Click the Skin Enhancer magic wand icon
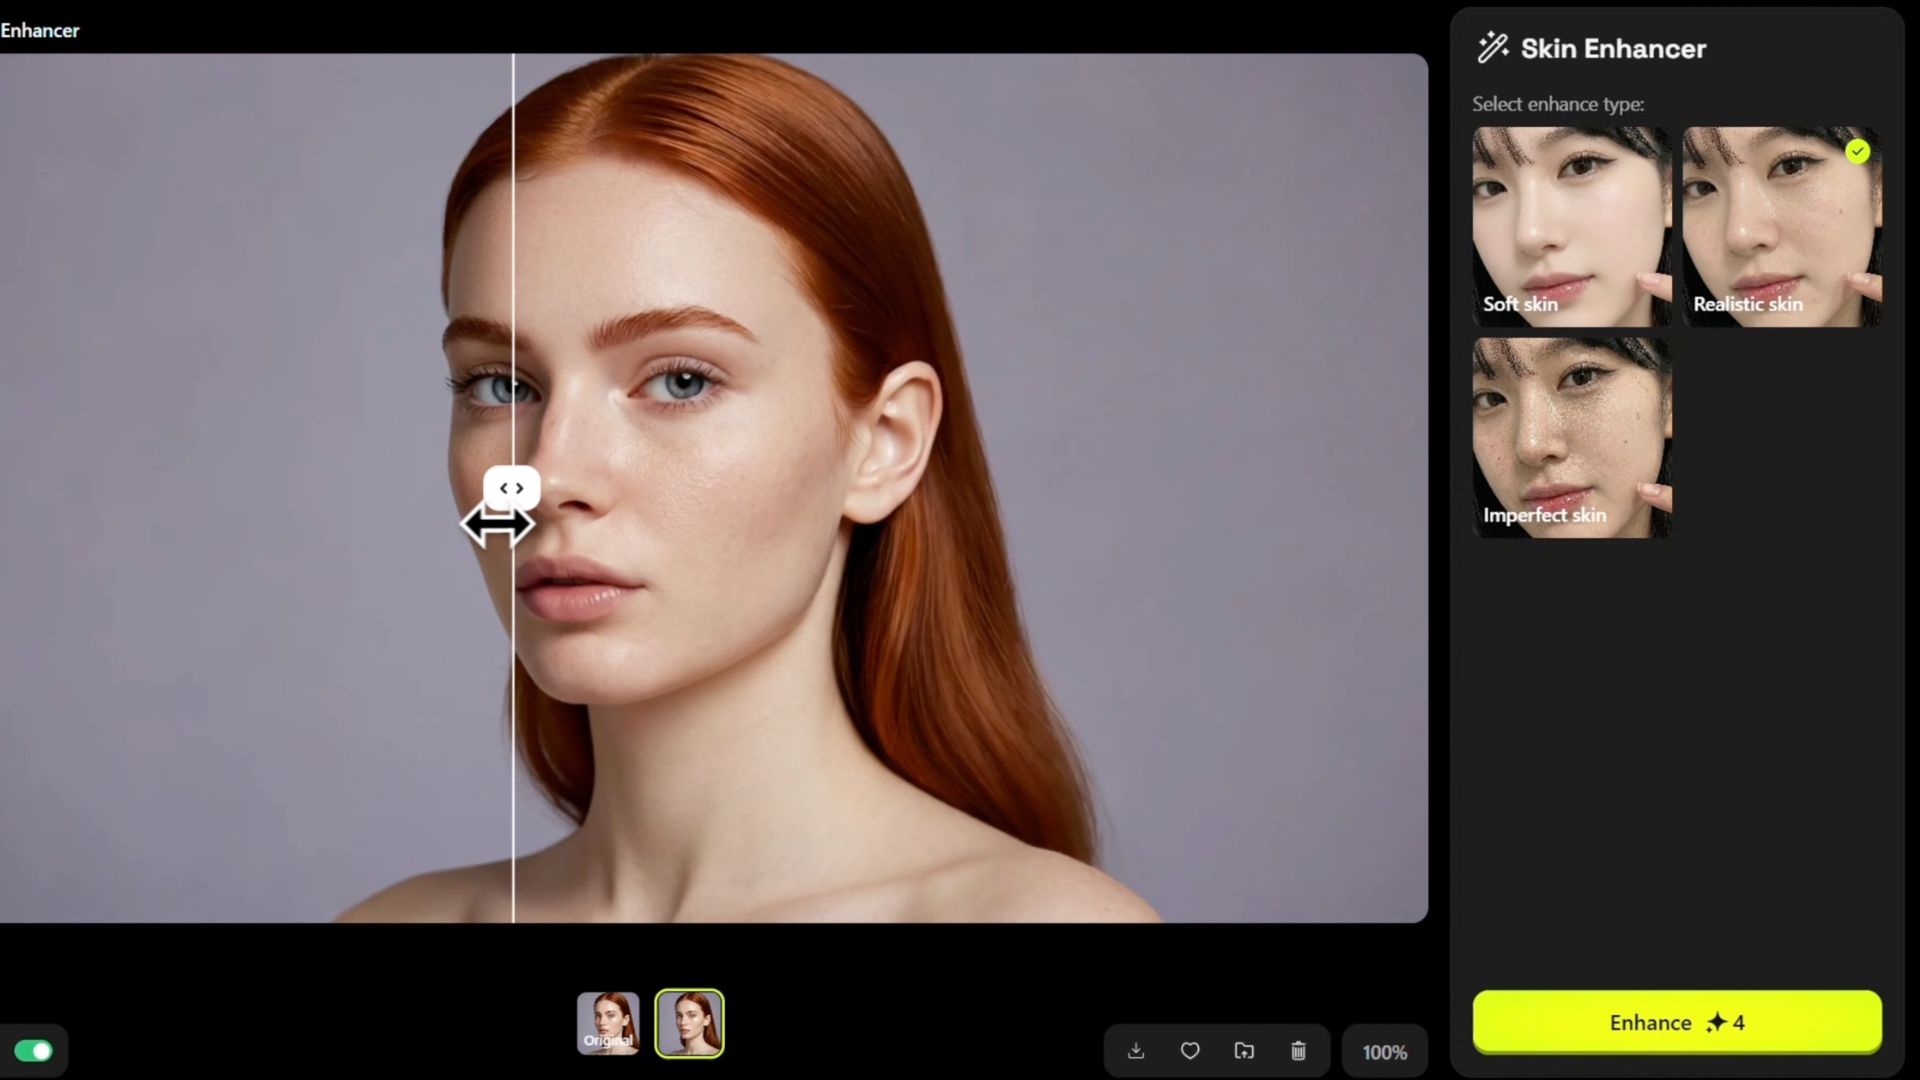This screenshot has height=1080, width=1920. pyautogui.click(x=1493, y=48)
